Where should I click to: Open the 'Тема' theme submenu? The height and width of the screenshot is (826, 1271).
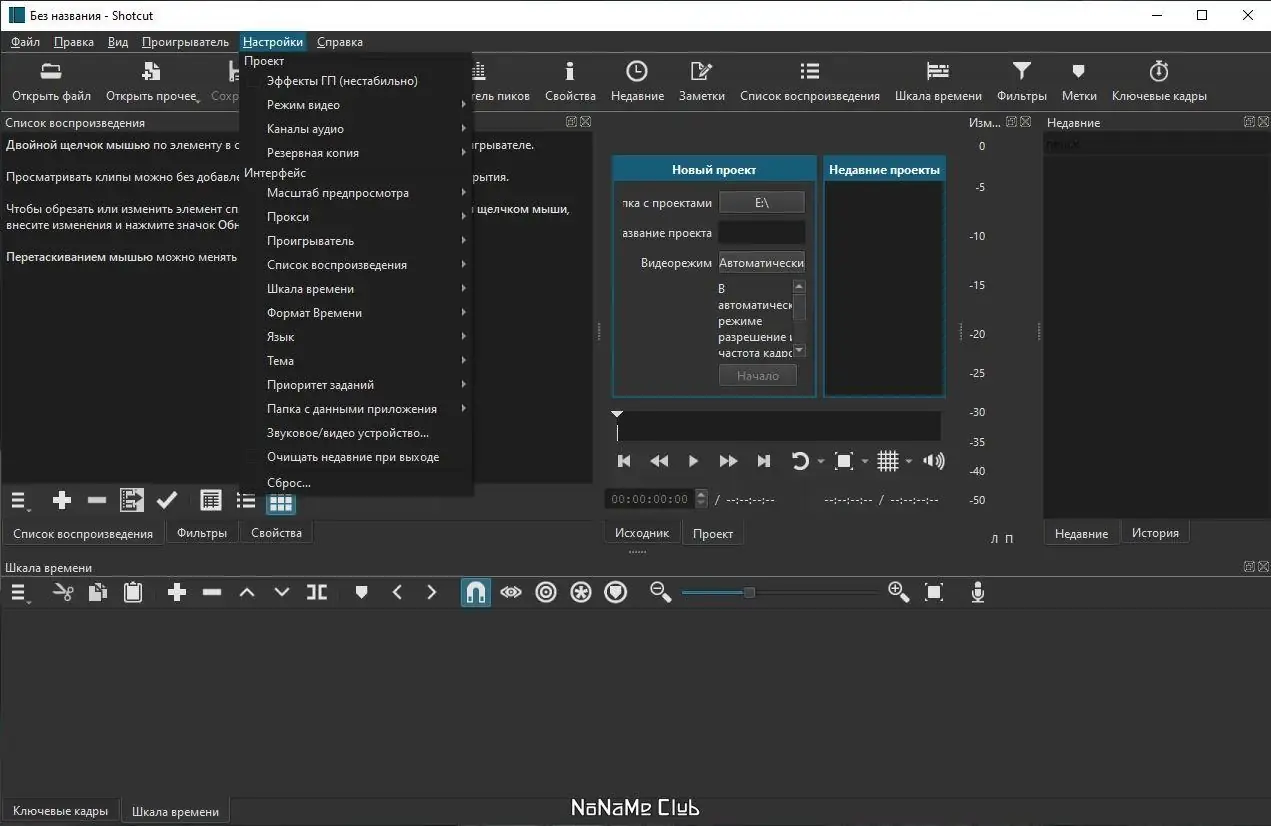point(280,361)
